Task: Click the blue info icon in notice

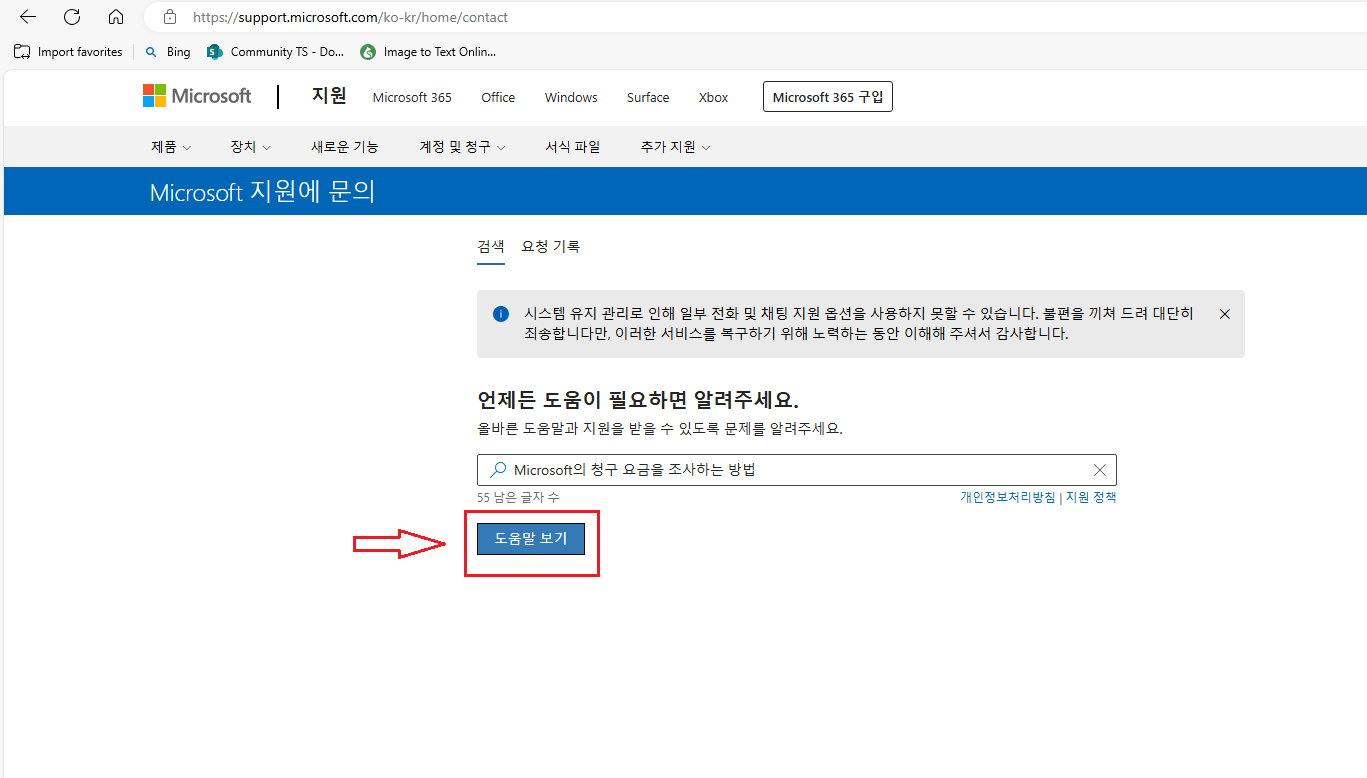Action: (x=501, y=314)
